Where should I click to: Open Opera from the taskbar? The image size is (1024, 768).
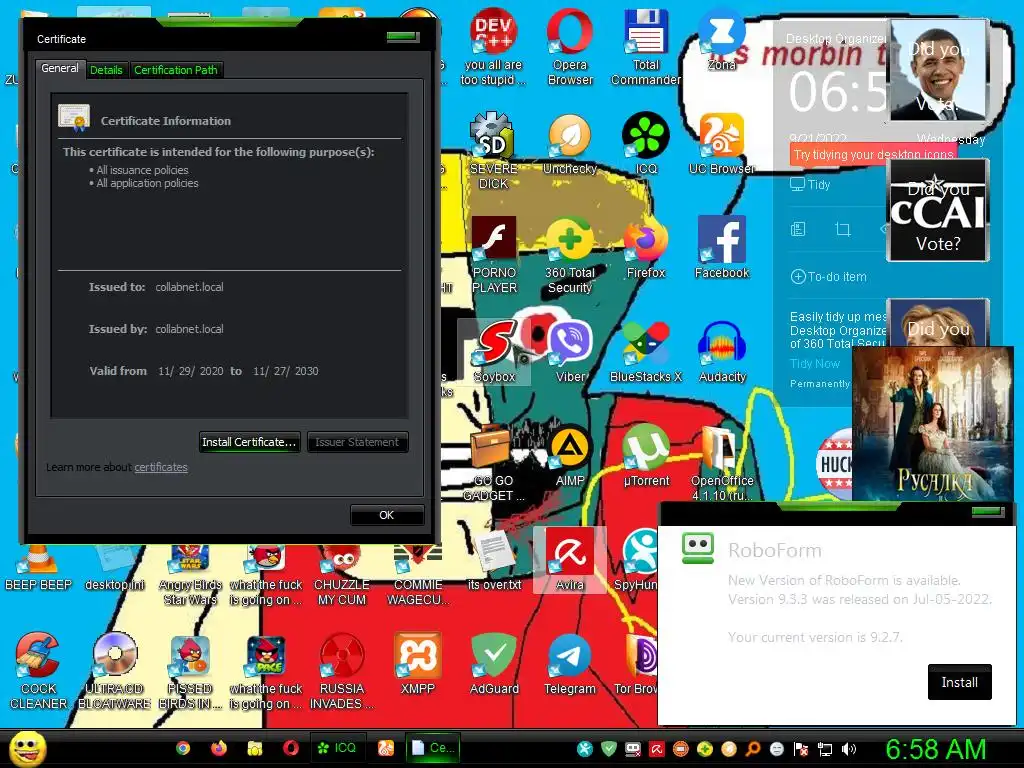coord(291,748)
